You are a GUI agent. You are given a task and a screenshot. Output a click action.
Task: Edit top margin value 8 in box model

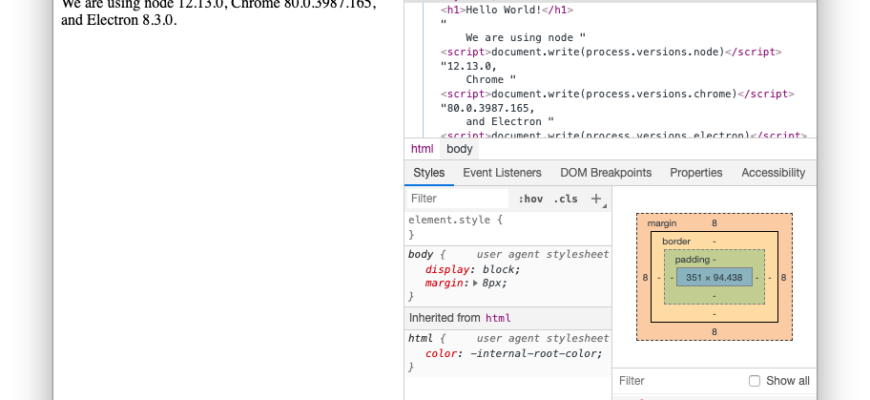[x=714, y=223]
